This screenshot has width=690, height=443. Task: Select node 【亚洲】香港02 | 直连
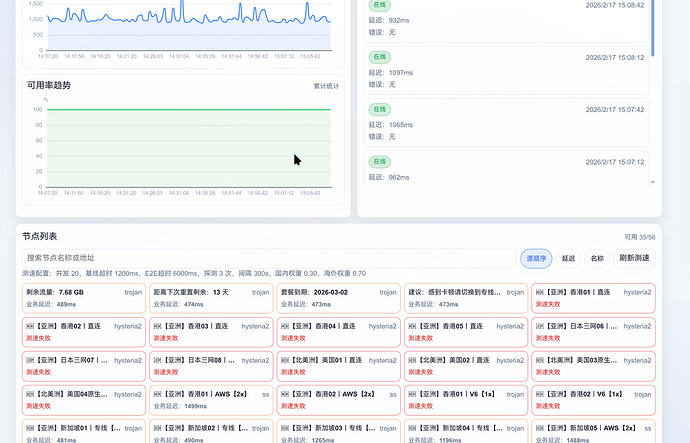pyautogui.click(x=84, y=332)
